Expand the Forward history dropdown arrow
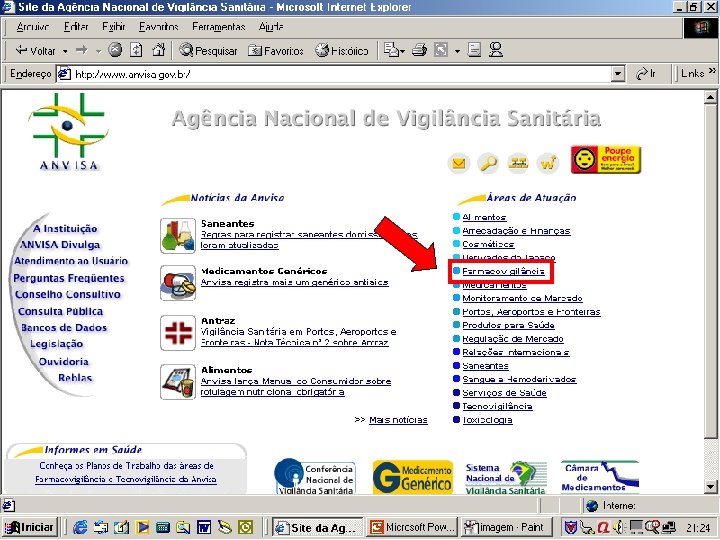This screenshot has width=720, height=540. click(x=98, y=51)
